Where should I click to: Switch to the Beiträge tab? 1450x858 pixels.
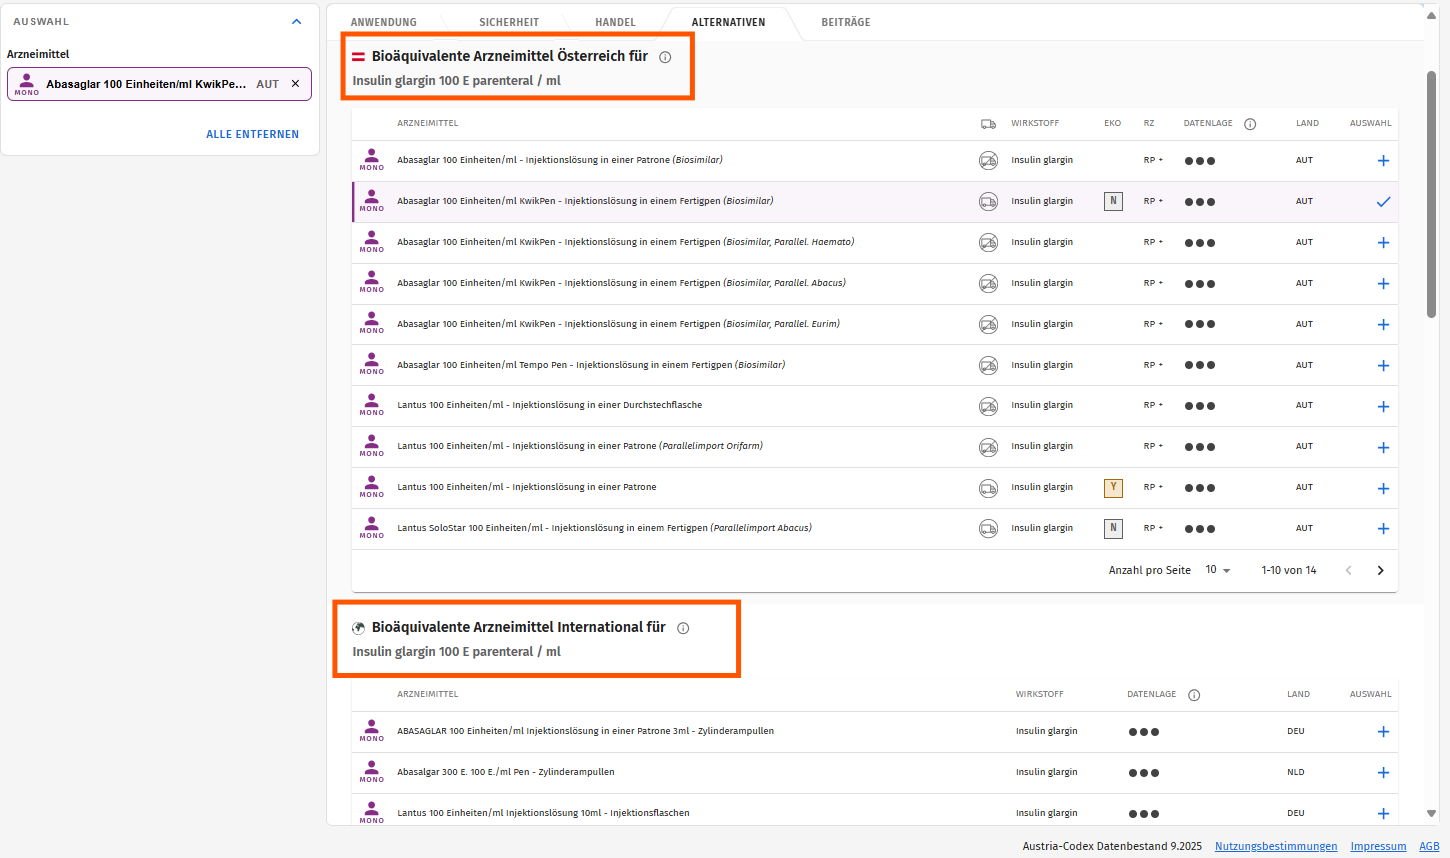(846, 22)
